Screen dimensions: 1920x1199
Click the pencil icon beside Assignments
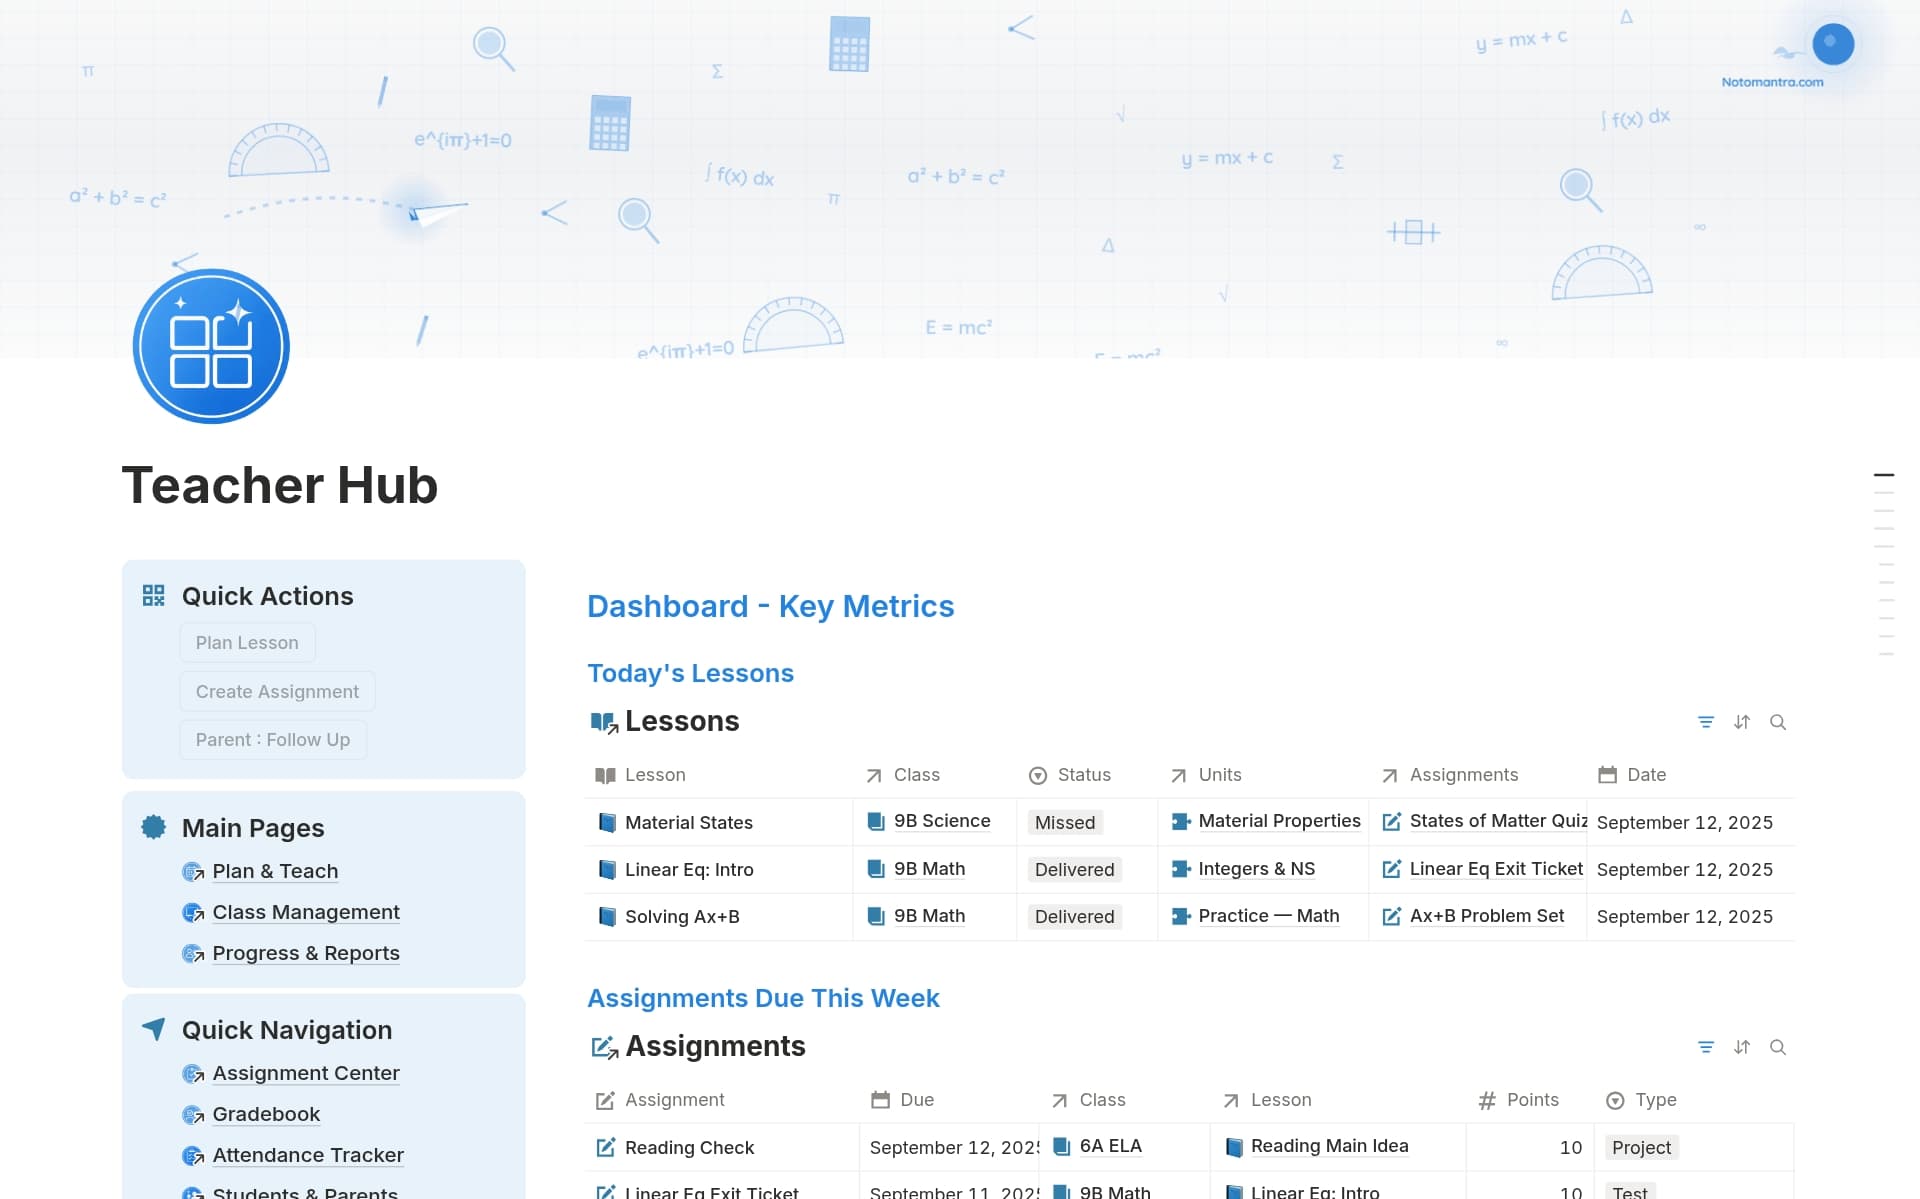603,1046
